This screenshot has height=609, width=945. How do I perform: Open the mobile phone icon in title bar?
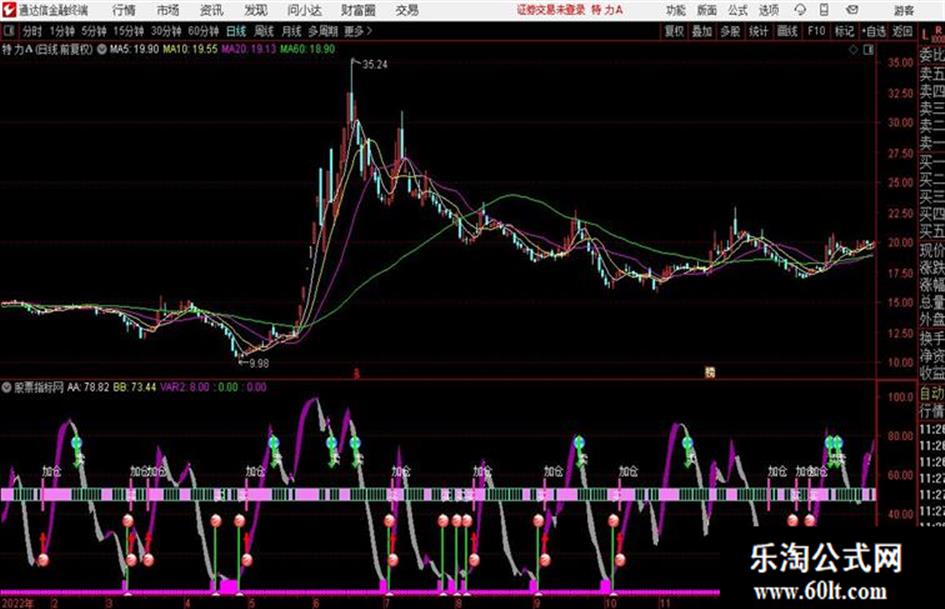pyautogui.click(x=824, y=10)
